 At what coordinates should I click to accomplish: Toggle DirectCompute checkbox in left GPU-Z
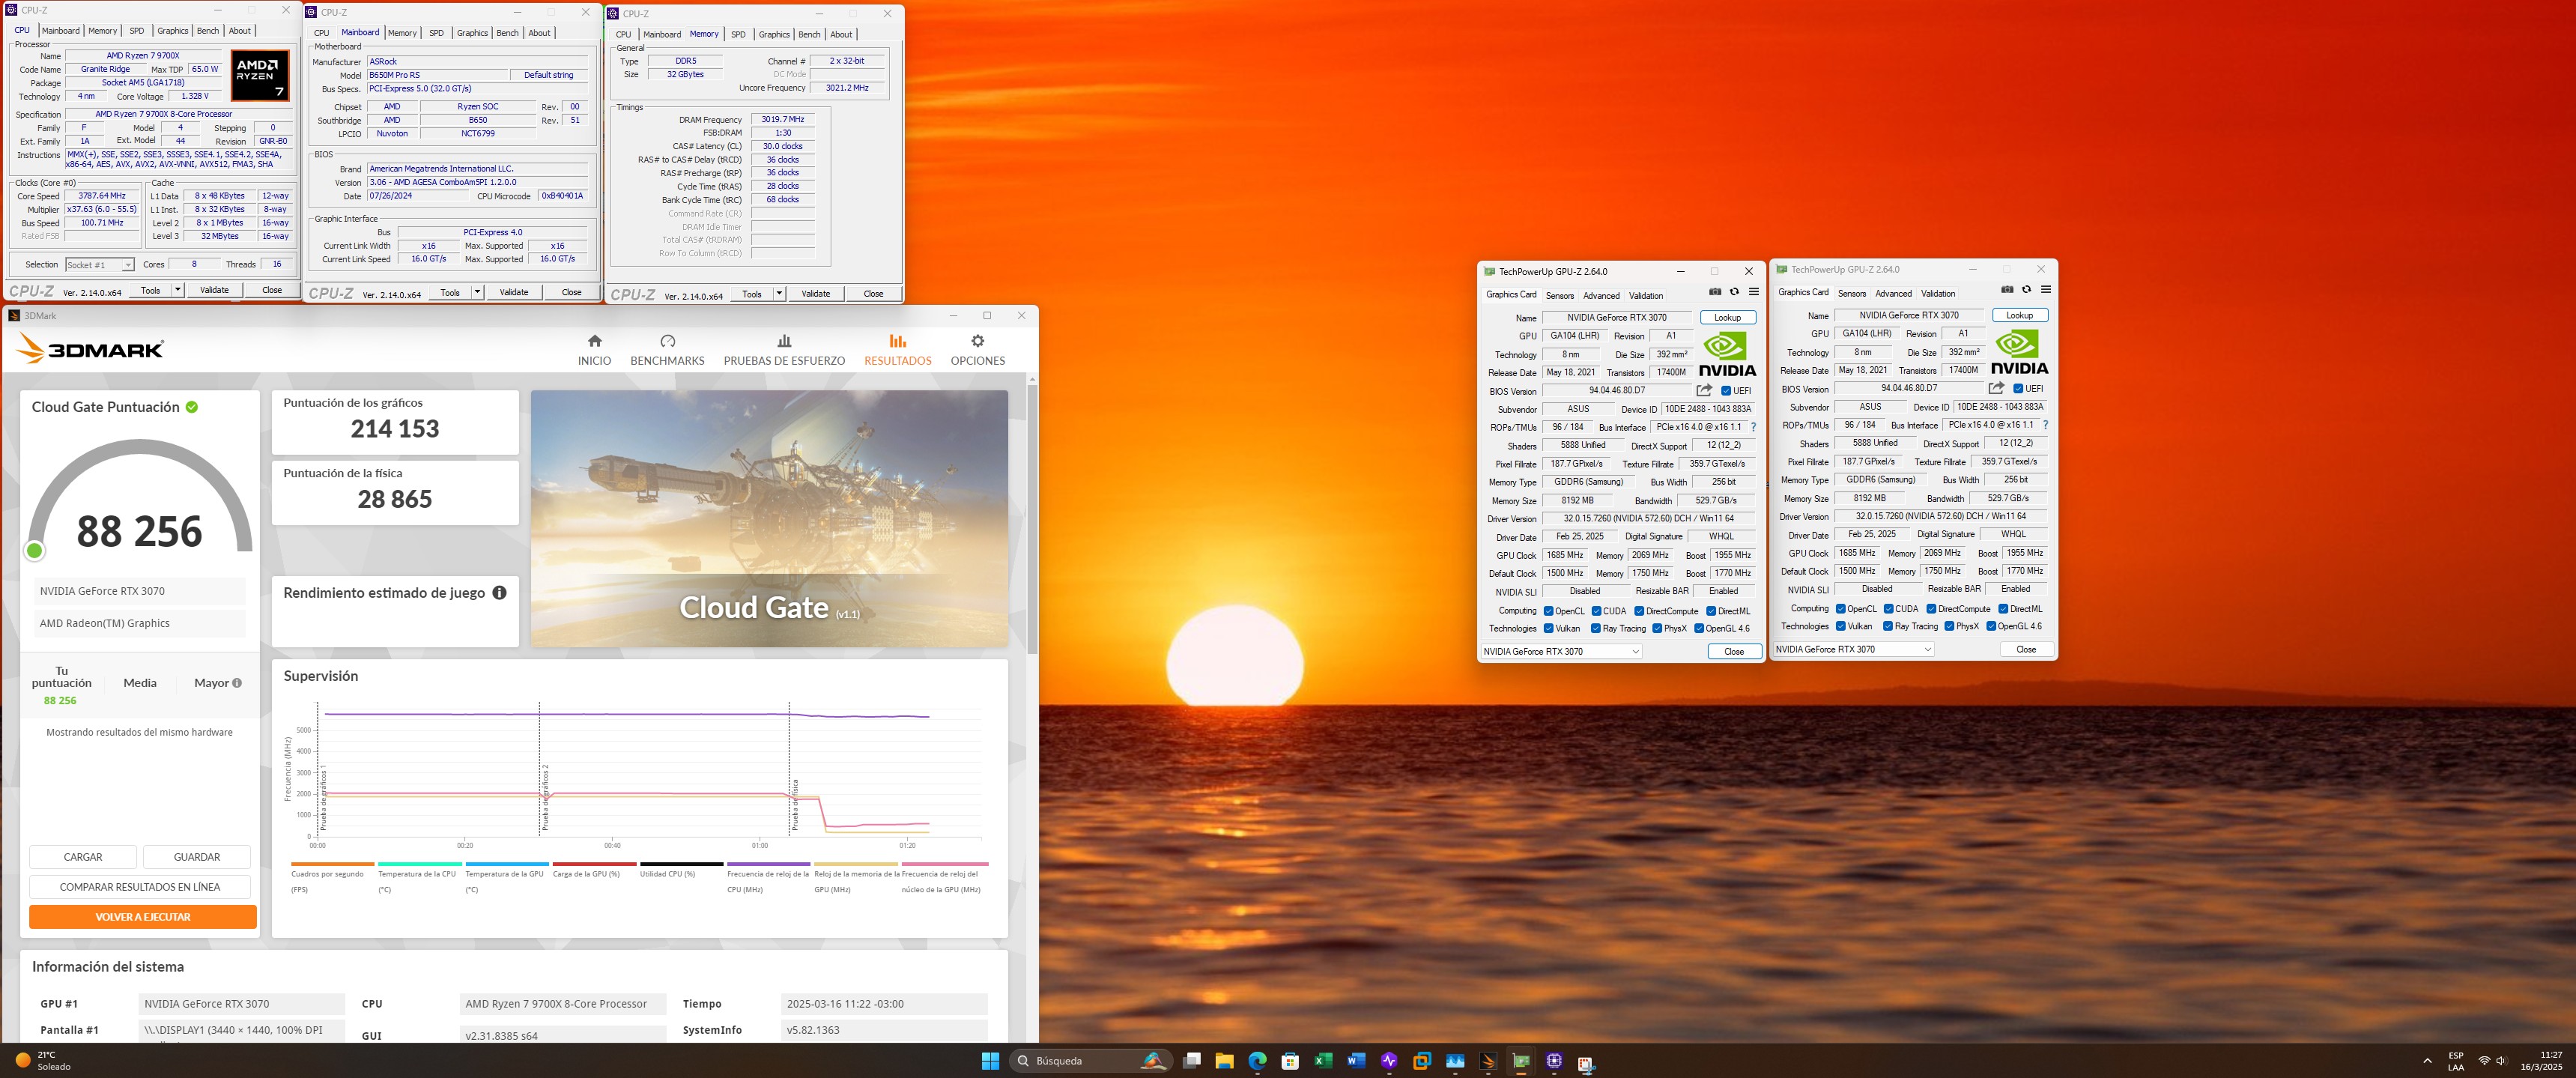pyautogui.click(x=1639, y=611)
